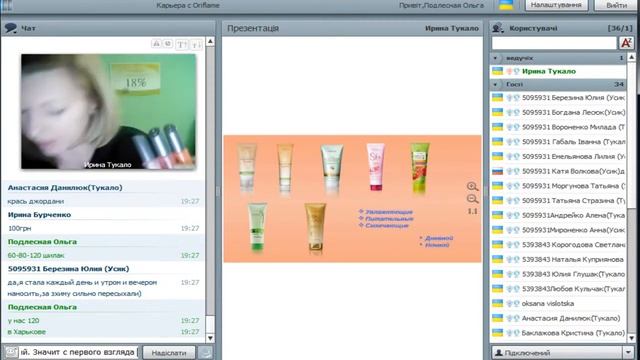Zoom out of the presentation slide
This screenshot has width=640, height=360.
click(x=472, y=199)
